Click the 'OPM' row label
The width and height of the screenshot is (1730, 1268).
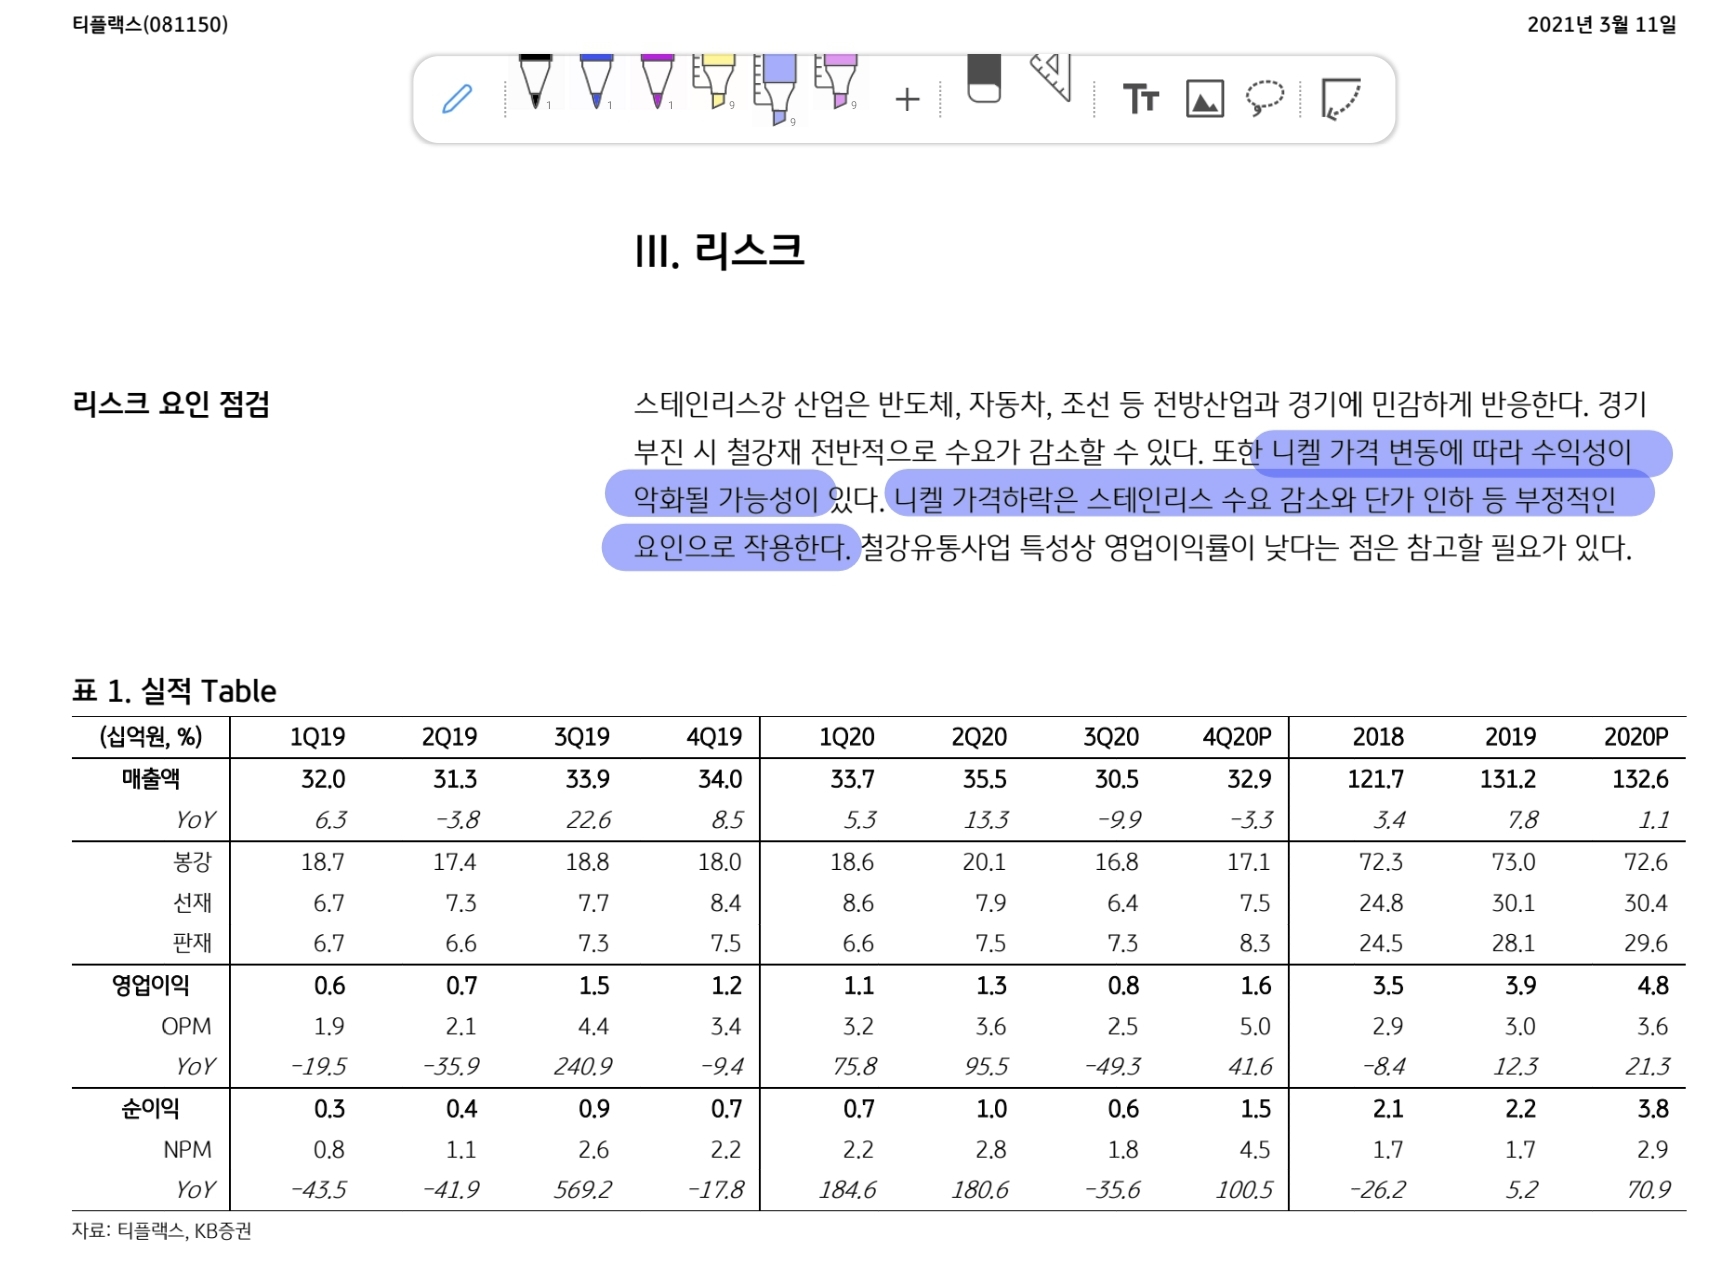186,1027
